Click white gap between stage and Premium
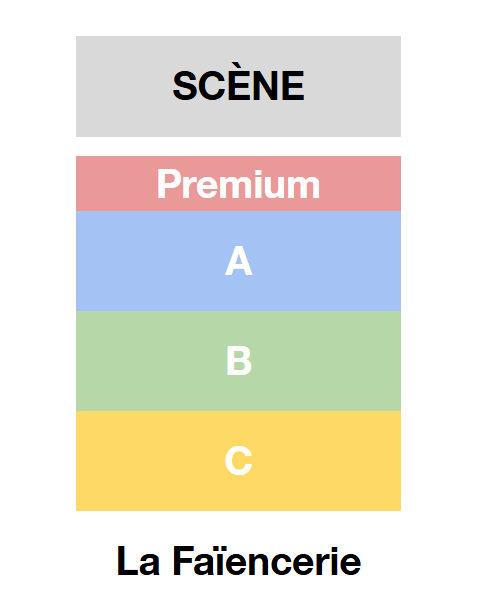The width and height of the screenshot is (477, 606). pos(238,146)
